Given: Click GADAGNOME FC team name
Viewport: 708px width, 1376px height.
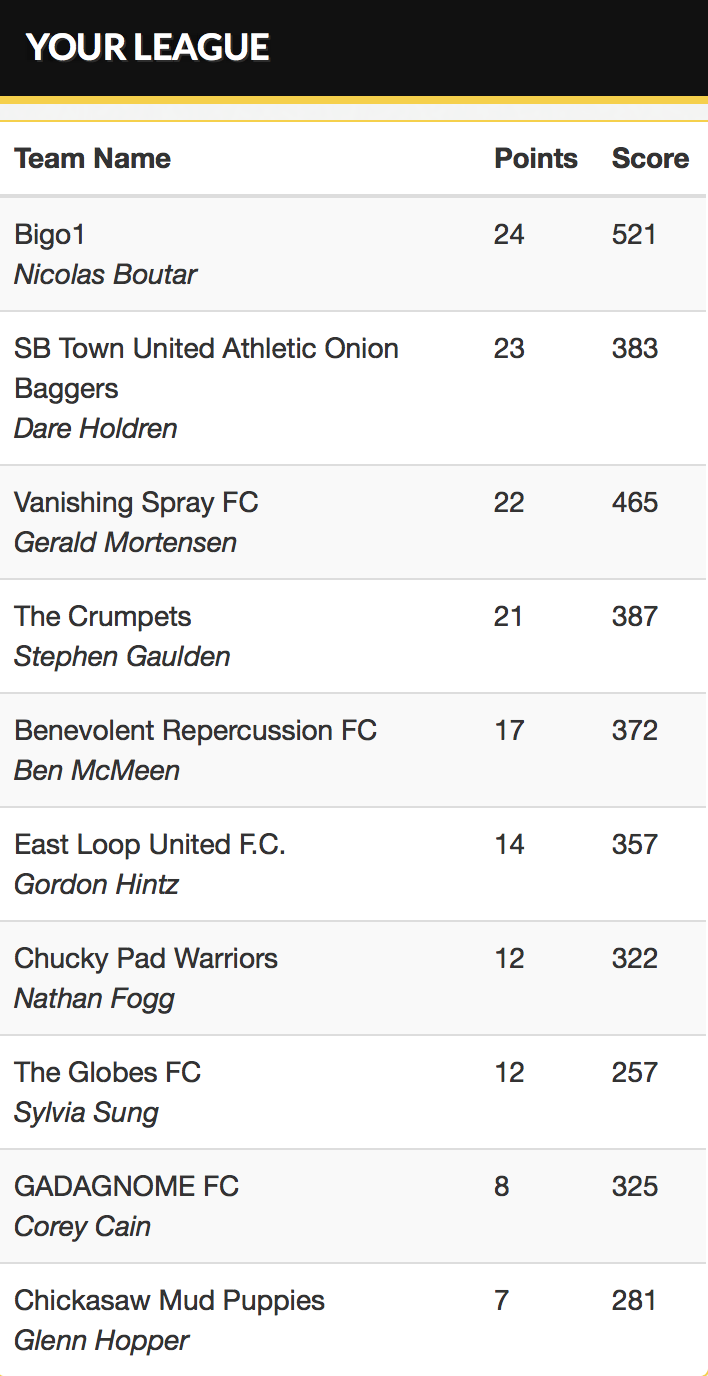Looking at the screenshot, I should coord(127,1186).
